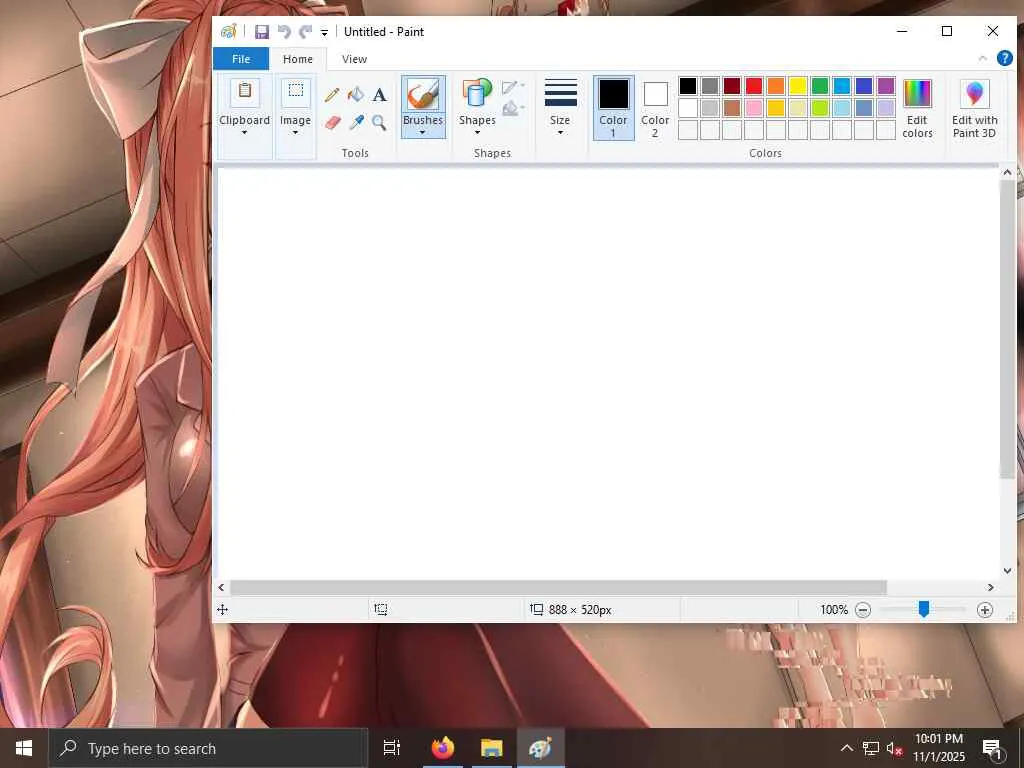This screenshot has width=1024, height=768.
Task: Expand the Brushes dropdown arrow
Action: (423, 133)
